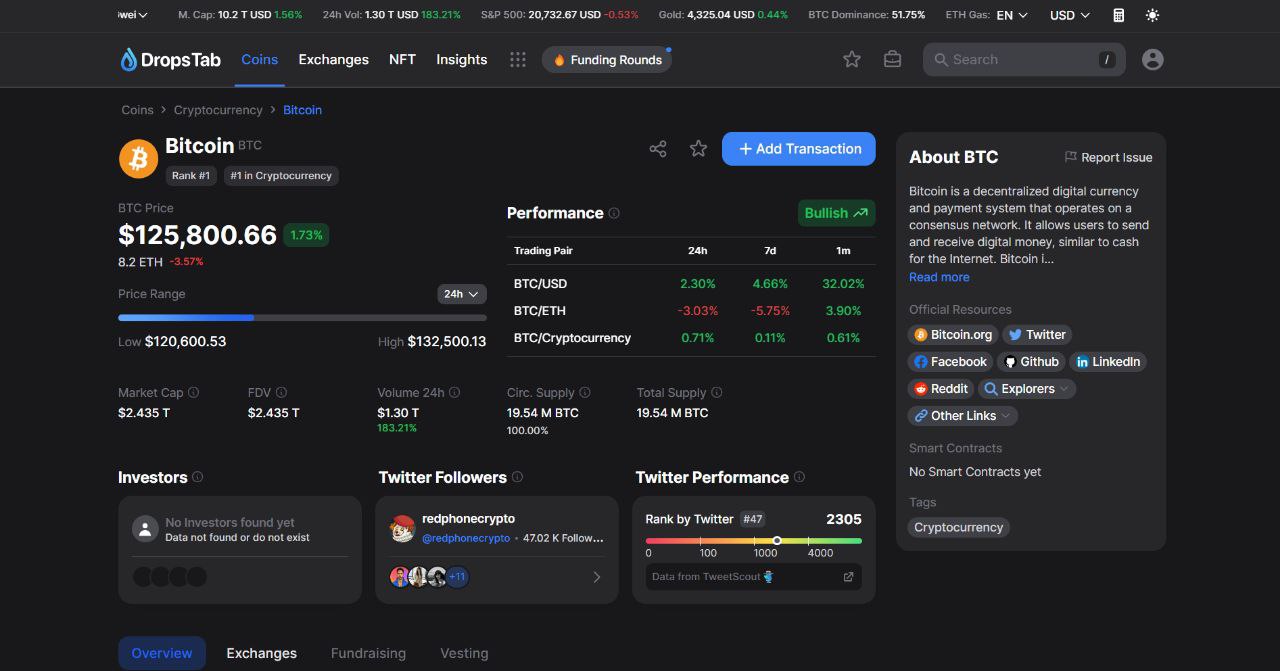Screen dimensions: 1280x671
Task: Open the Bitcoin.org official link
Action: click(953, 335)
